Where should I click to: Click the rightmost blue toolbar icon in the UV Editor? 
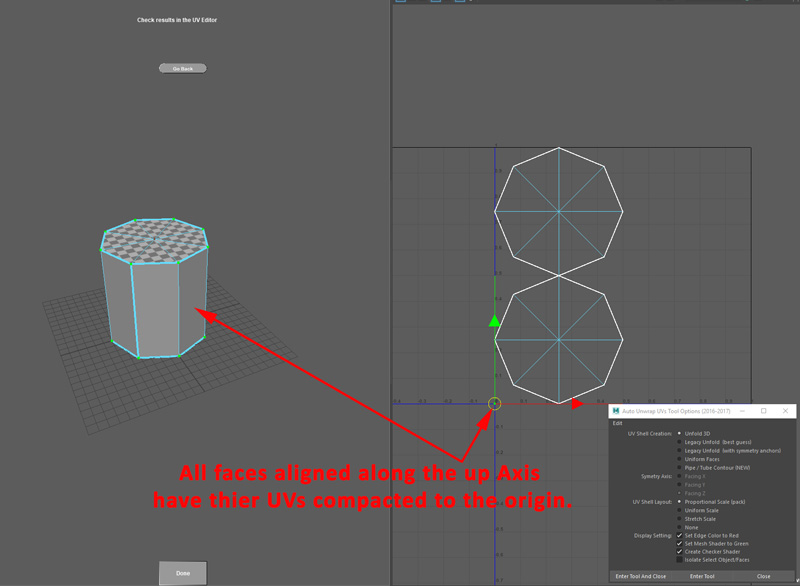(460, 3)
